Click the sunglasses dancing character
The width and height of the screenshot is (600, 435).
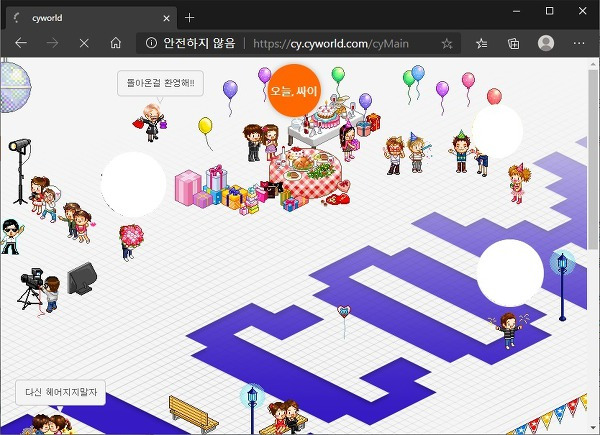11,237
